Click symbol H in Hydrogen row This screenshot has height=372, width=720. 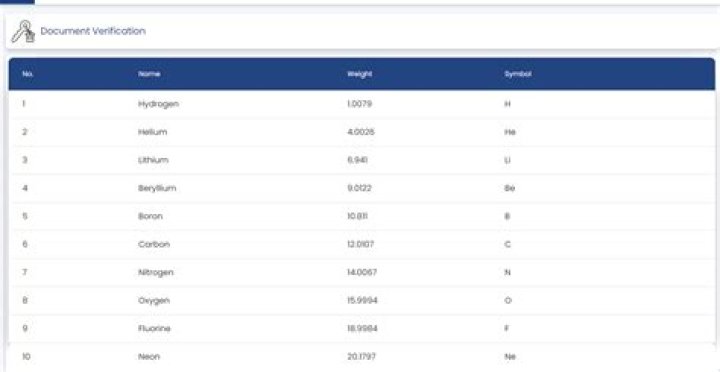point(507,104)
